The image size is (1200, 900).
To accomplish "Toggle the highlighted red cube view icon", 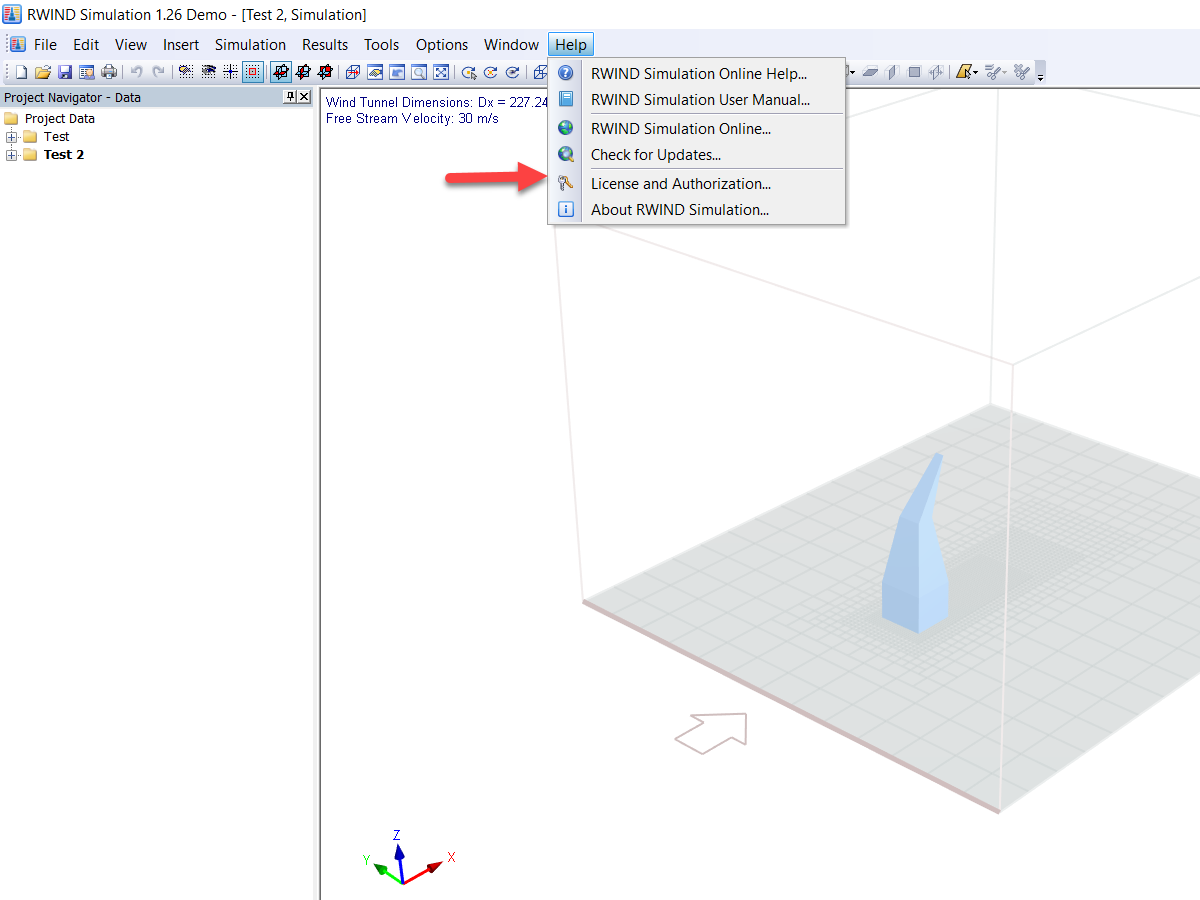I will pos(280,72).
